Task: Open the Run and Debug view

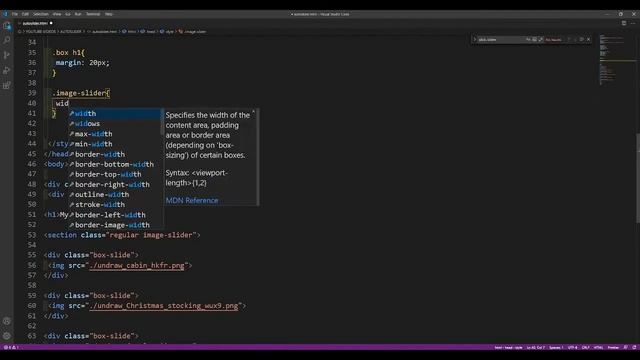Action: tap(7, 70)
